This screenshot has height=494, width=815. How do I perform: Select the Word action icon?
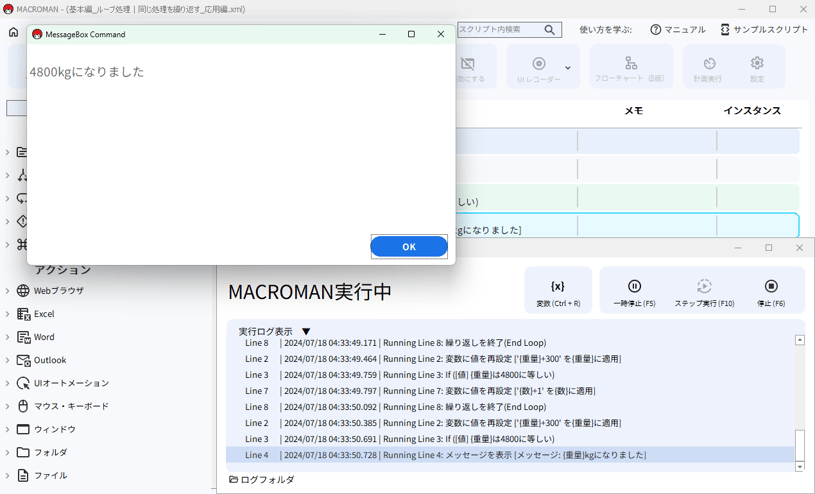pos(23,337)
